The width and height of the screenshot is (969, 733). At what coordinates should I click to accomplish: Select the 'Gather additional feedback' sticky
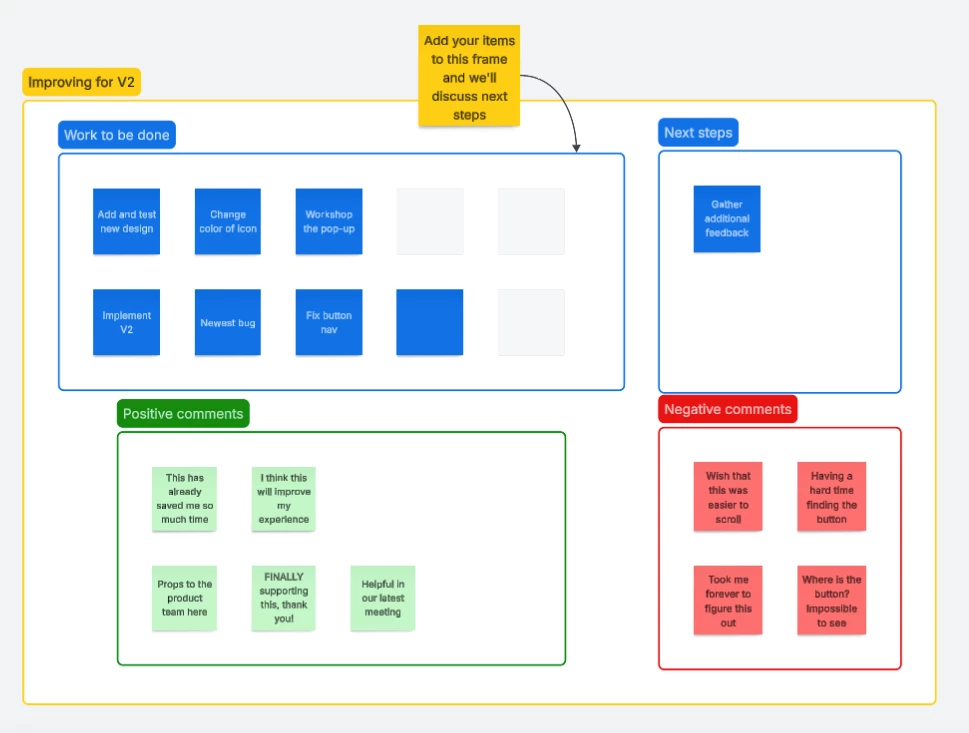[x=727, y=219]
